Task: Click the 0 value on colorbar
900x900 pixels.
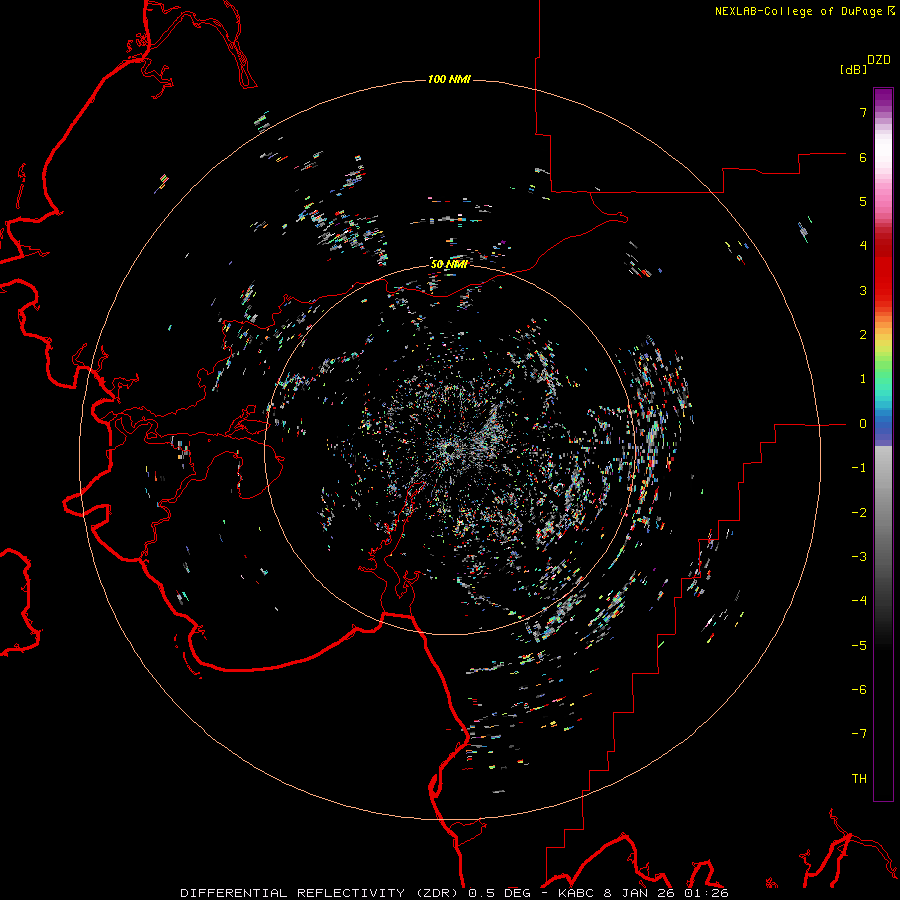Action: (863, 424)
